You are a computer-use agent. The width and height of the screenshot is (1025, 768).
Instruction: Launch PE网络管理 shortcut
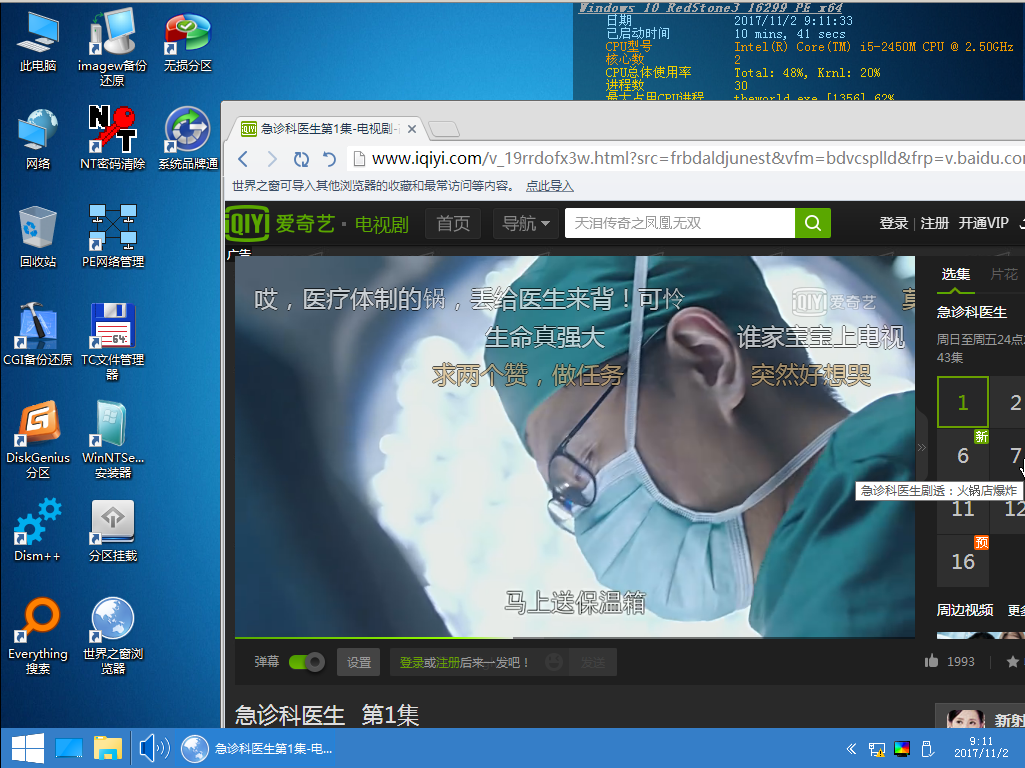pyautogui.click(x=112, y=236)
